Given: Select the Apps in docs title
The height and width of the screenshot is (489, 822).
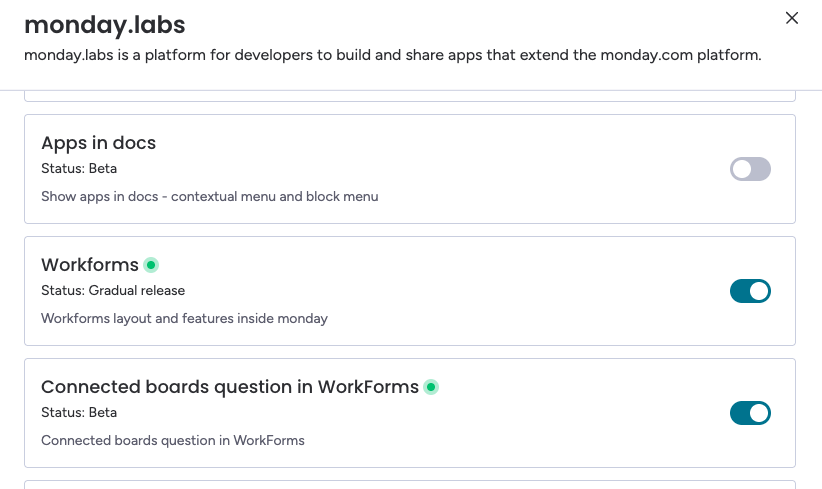Looking at the screenshot, I should coord(98,143).
